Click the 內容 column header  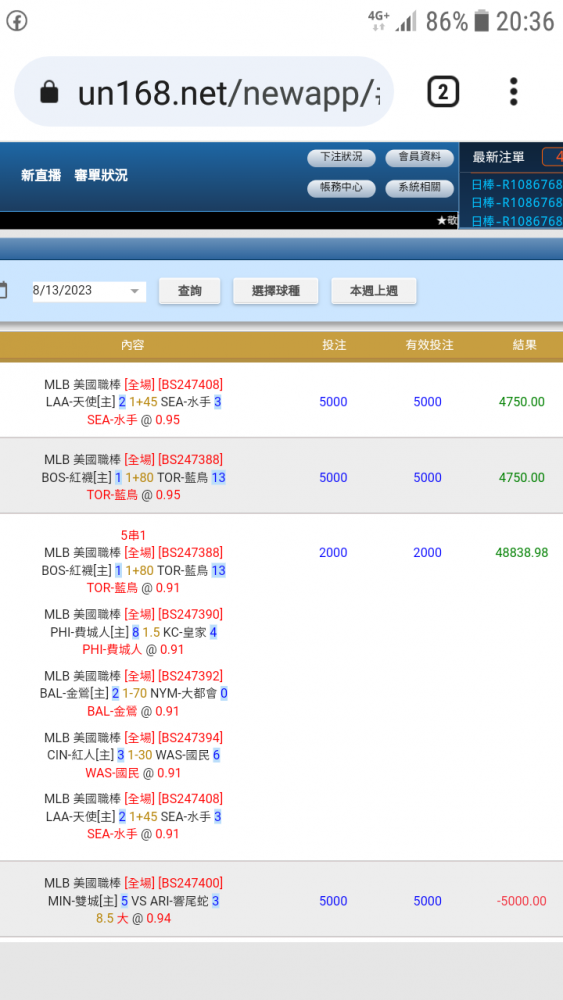point(133,346)
